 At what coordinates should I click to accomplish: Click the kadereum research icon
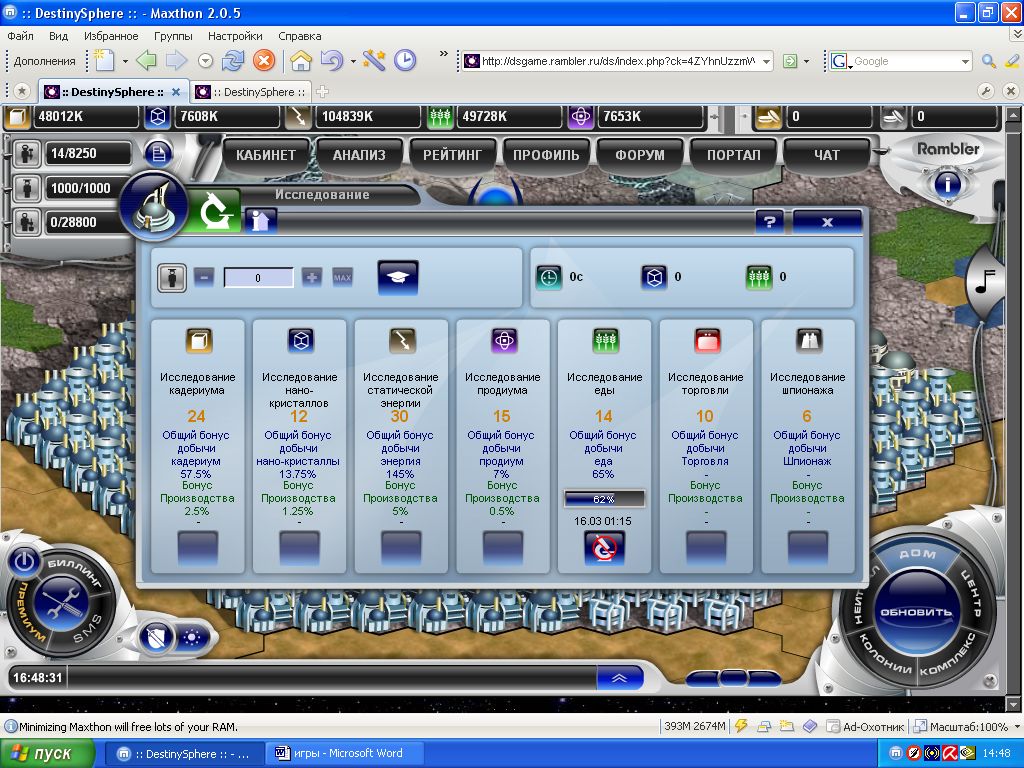[198, 341]
